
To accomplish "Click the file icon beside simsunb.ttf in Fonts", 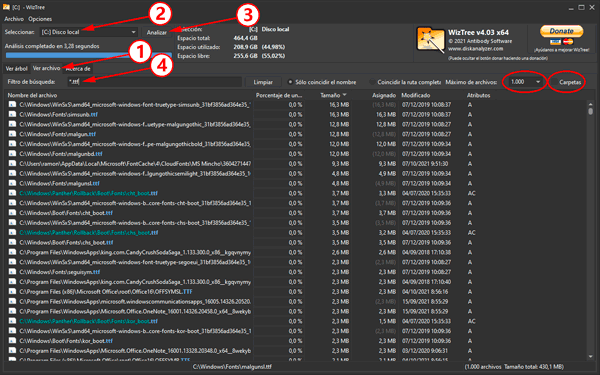I will tap(12, 114).
